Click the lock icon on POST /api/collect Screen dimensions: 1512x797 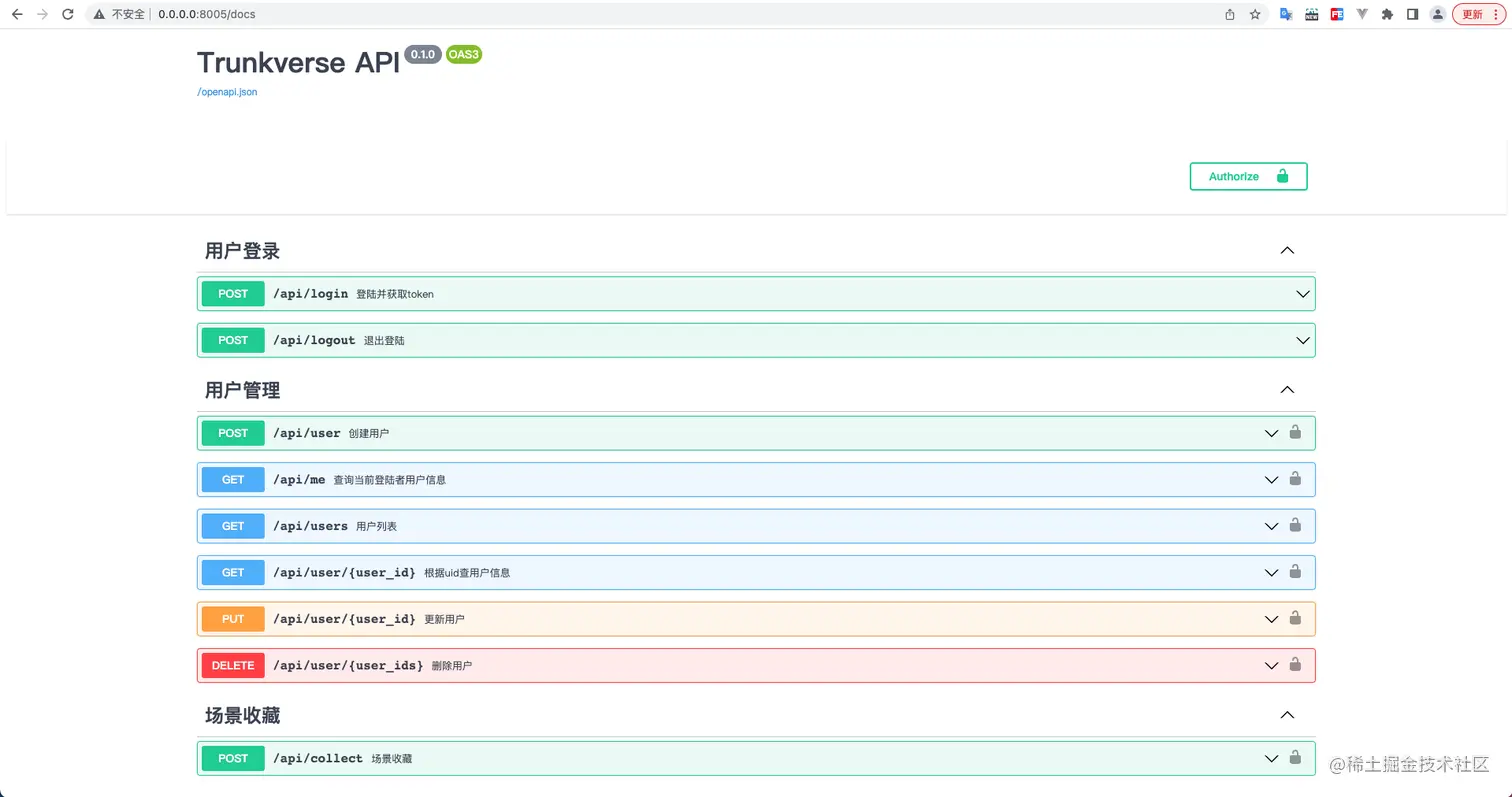coord(1295,758)
